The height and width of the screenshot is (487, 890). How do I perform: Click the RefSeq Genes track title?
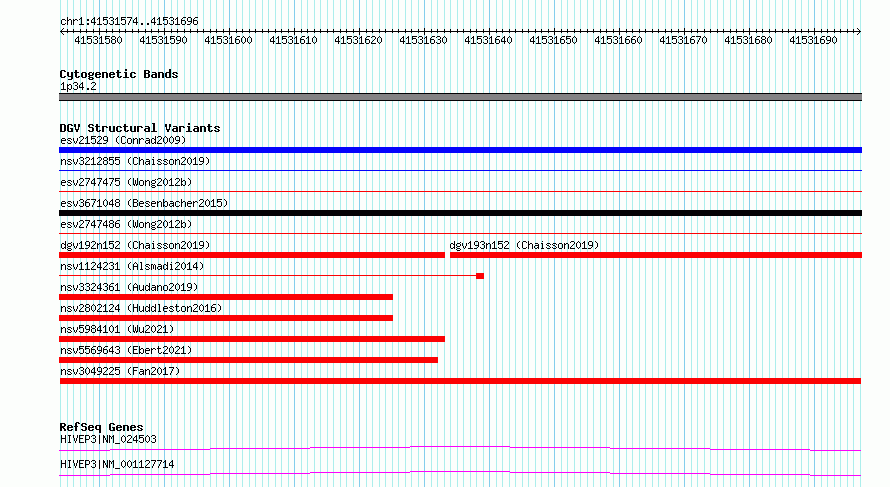(102, 427)
